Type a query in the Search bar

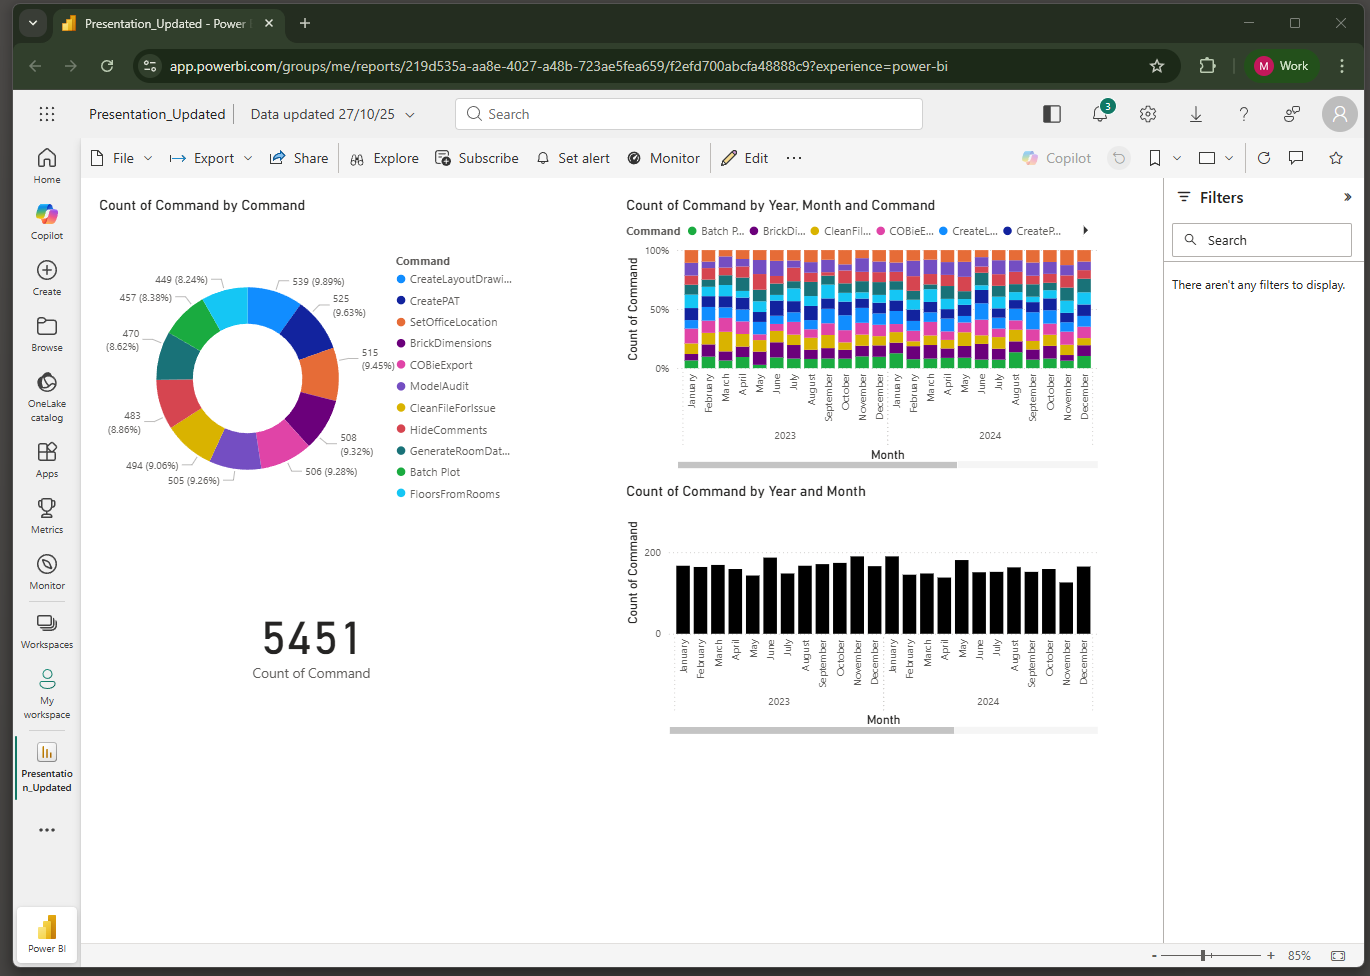[x=688, y=114]
